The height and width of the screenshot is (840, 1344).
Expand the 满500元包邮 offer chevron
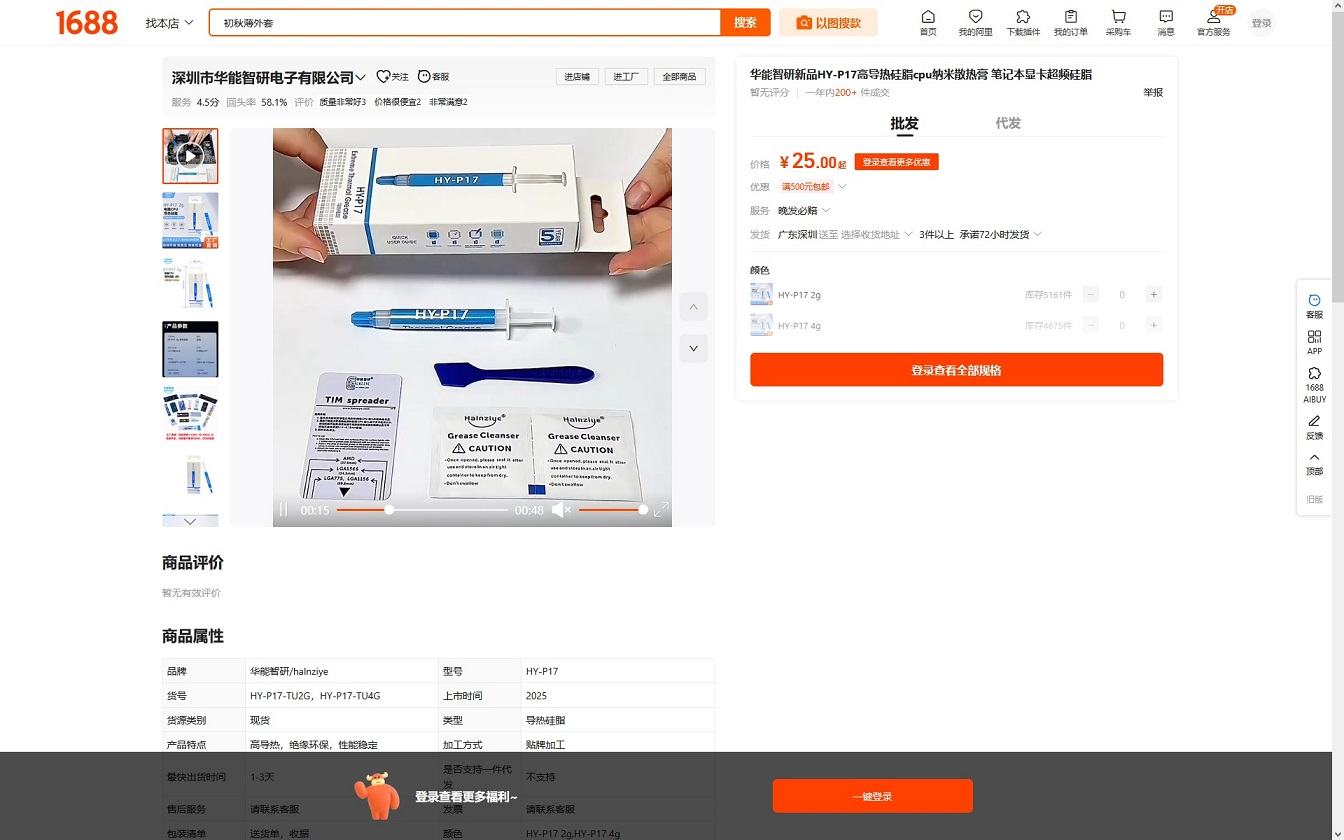(842, 187)
